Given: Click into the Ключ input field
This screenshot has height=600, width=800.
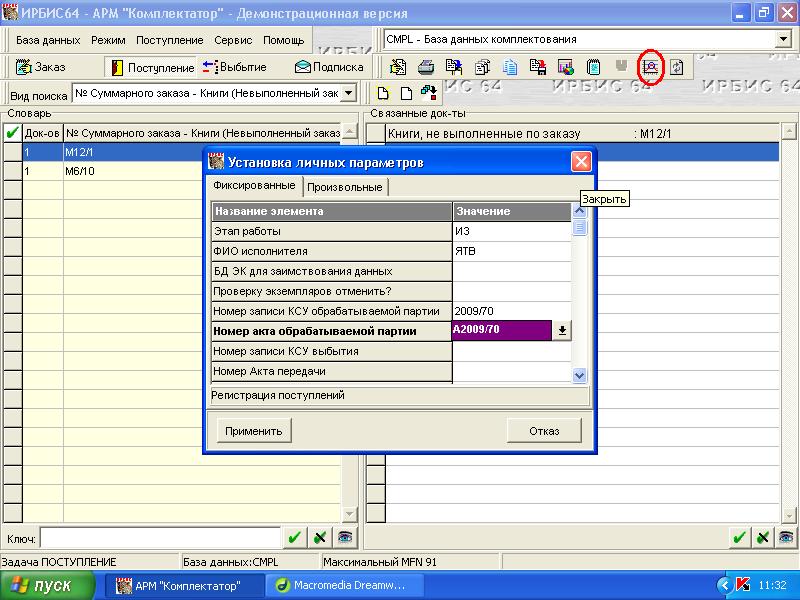Looking at the screenshot, I should pos(160,538).
